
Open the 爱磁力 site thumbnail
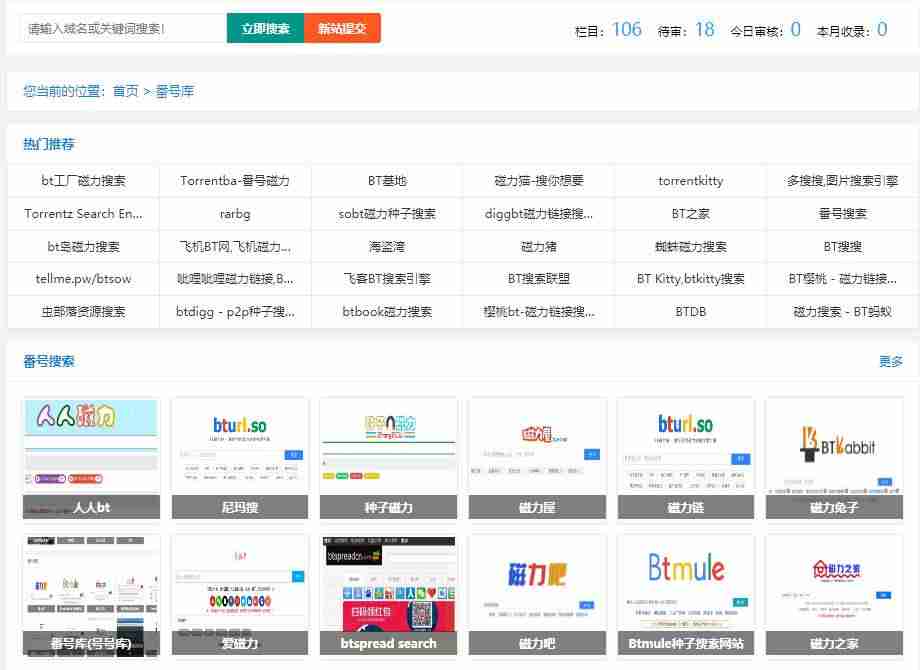pyautogui.click(x=239, y=595)
